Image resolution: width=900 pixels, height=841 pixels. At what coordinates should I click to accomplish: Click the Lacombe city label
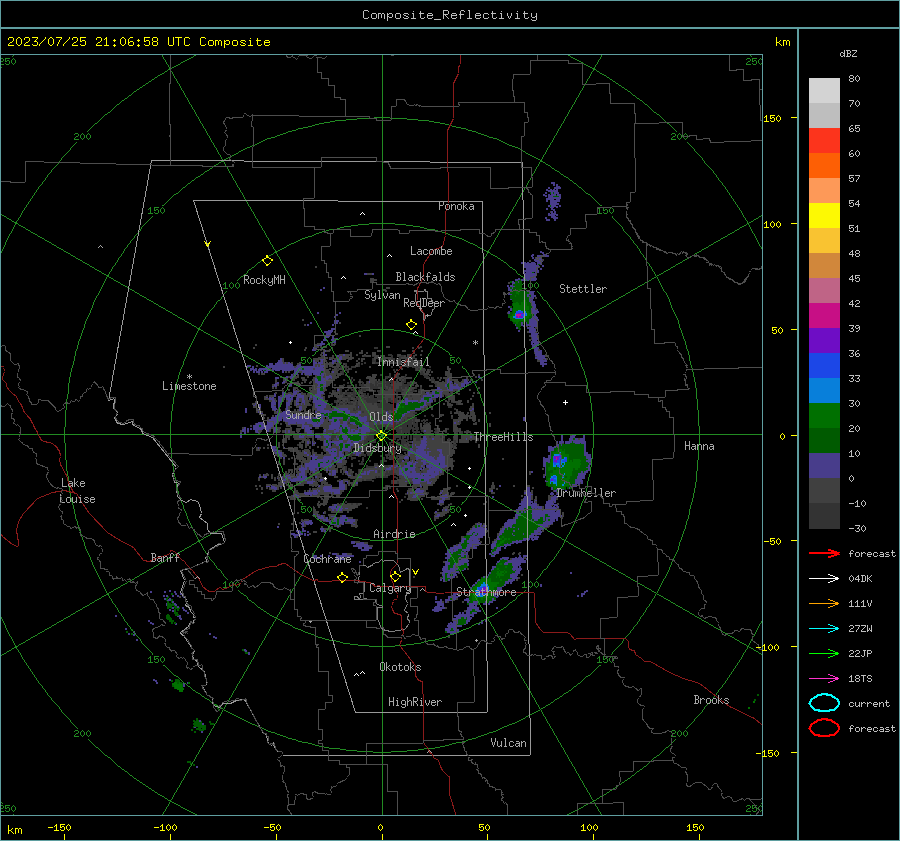(x=431, y=251)
